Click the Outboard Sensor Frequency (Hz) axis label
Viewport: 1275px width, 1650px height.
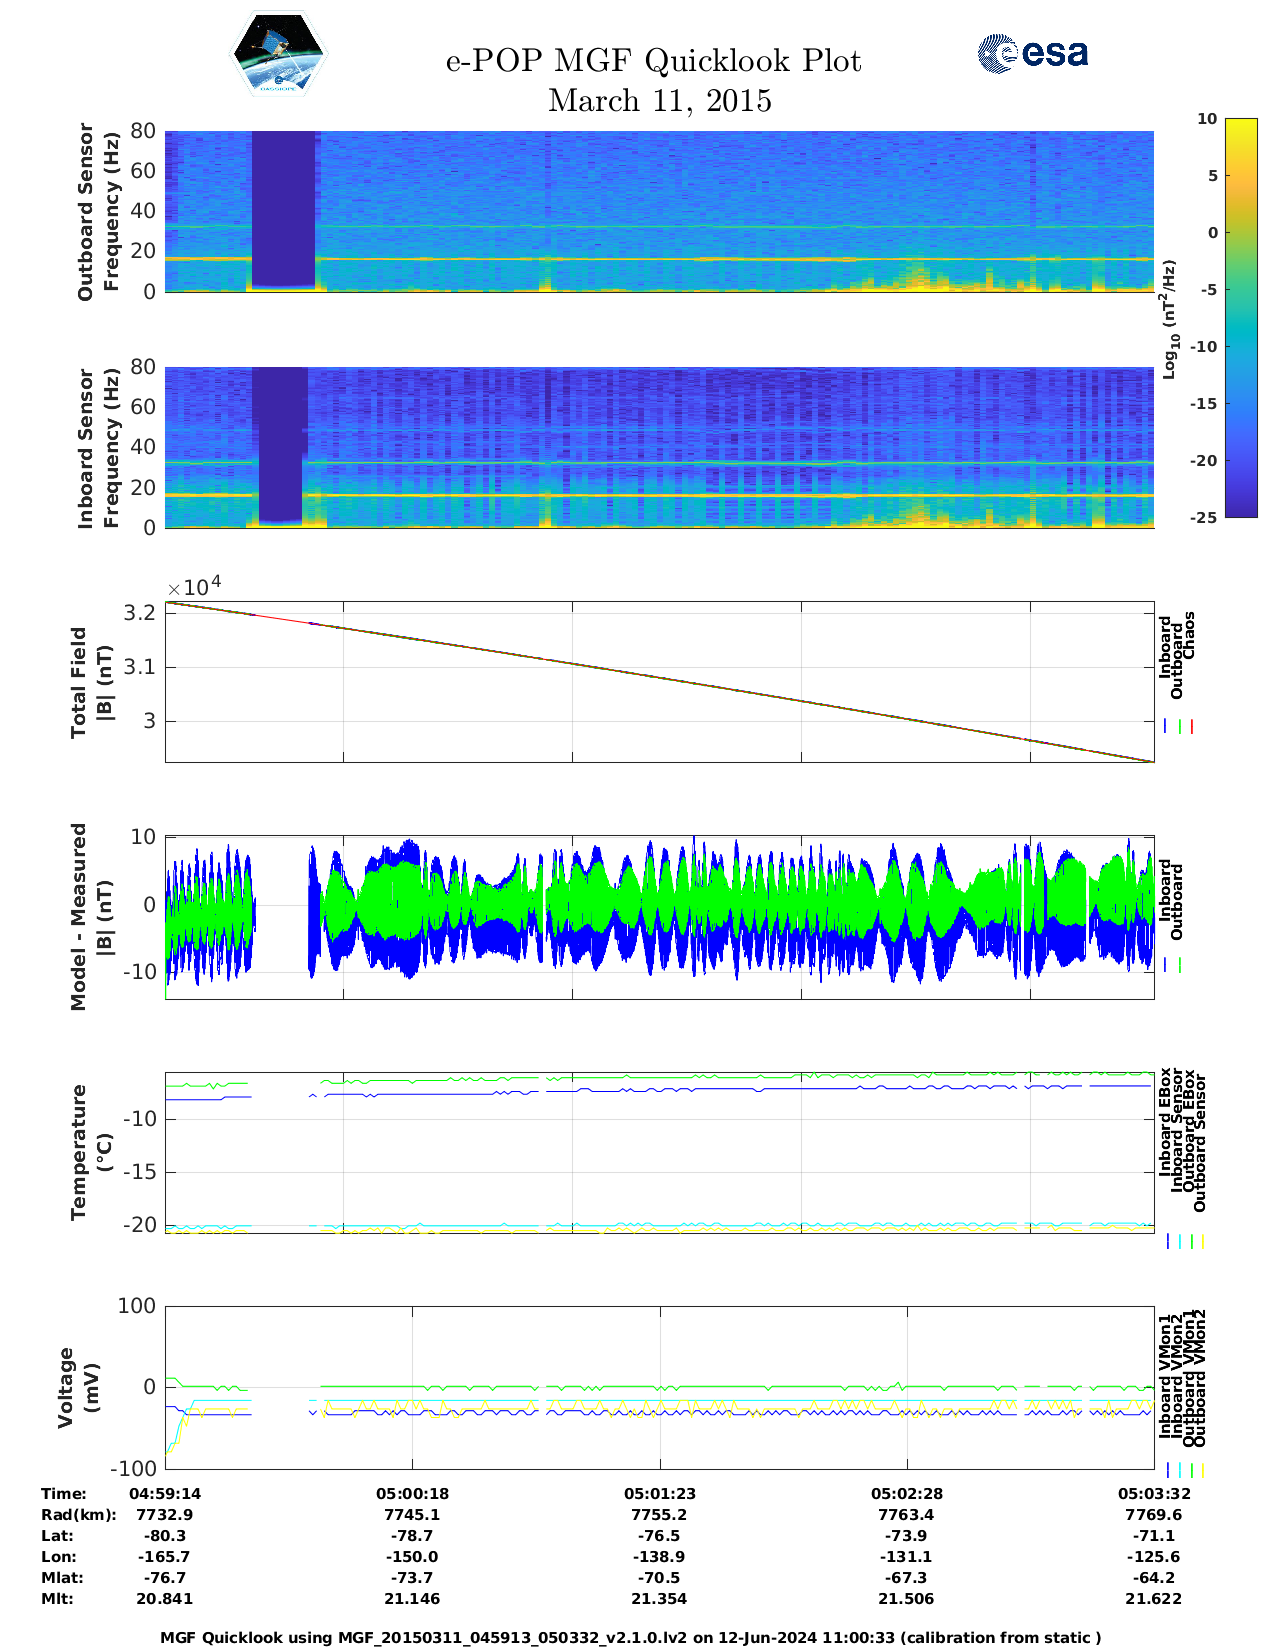coord(98,212)
